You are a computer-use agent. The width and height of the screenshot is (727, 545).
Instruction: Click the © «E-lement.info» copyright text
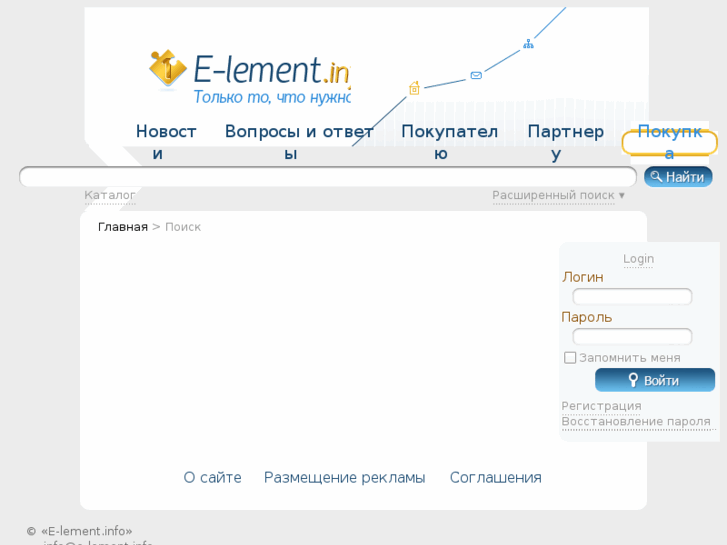(x=79, y=531)
